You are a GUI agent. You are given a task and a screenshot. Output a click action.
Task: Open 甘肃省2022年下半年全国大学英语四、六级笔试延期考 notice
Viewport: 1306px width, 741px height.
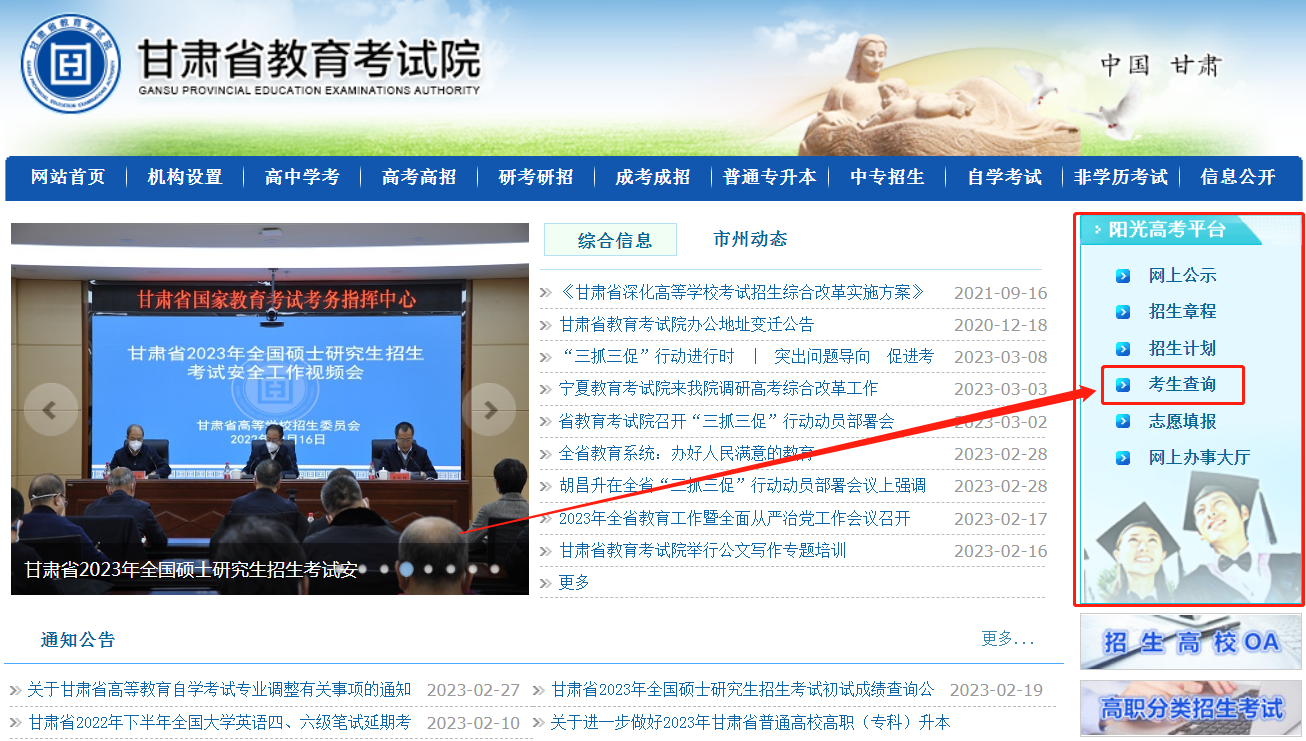tap(219, 722)
